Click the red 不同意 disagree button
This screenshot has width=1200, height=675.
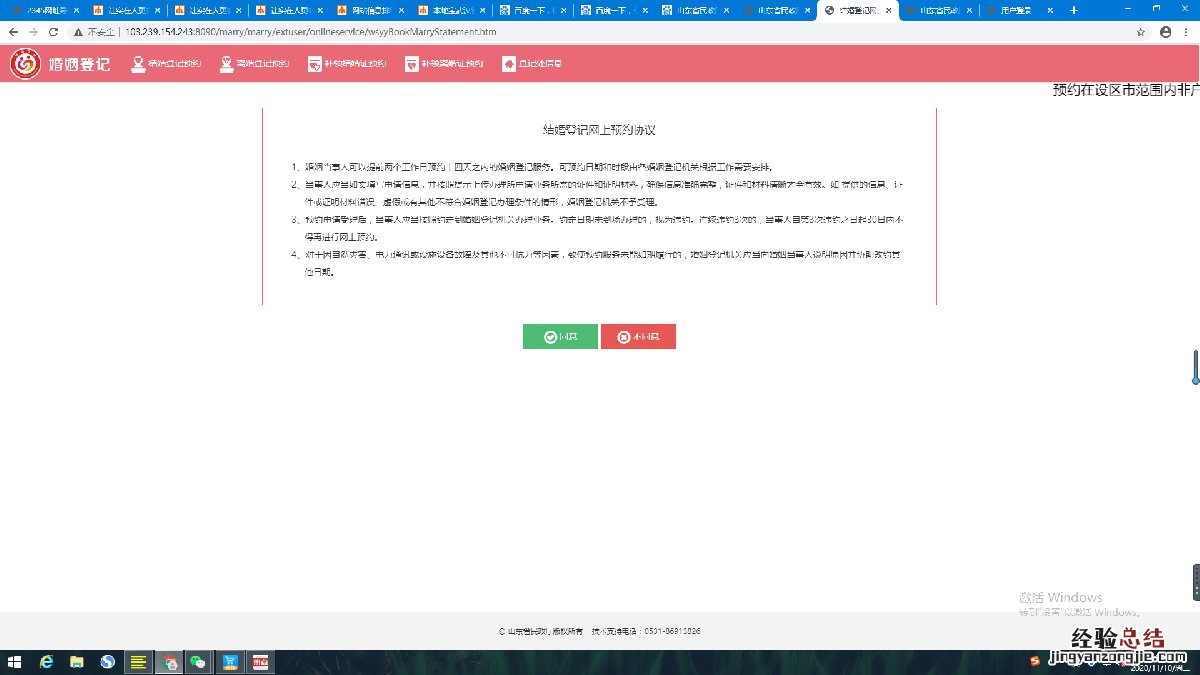pos(638,337)
